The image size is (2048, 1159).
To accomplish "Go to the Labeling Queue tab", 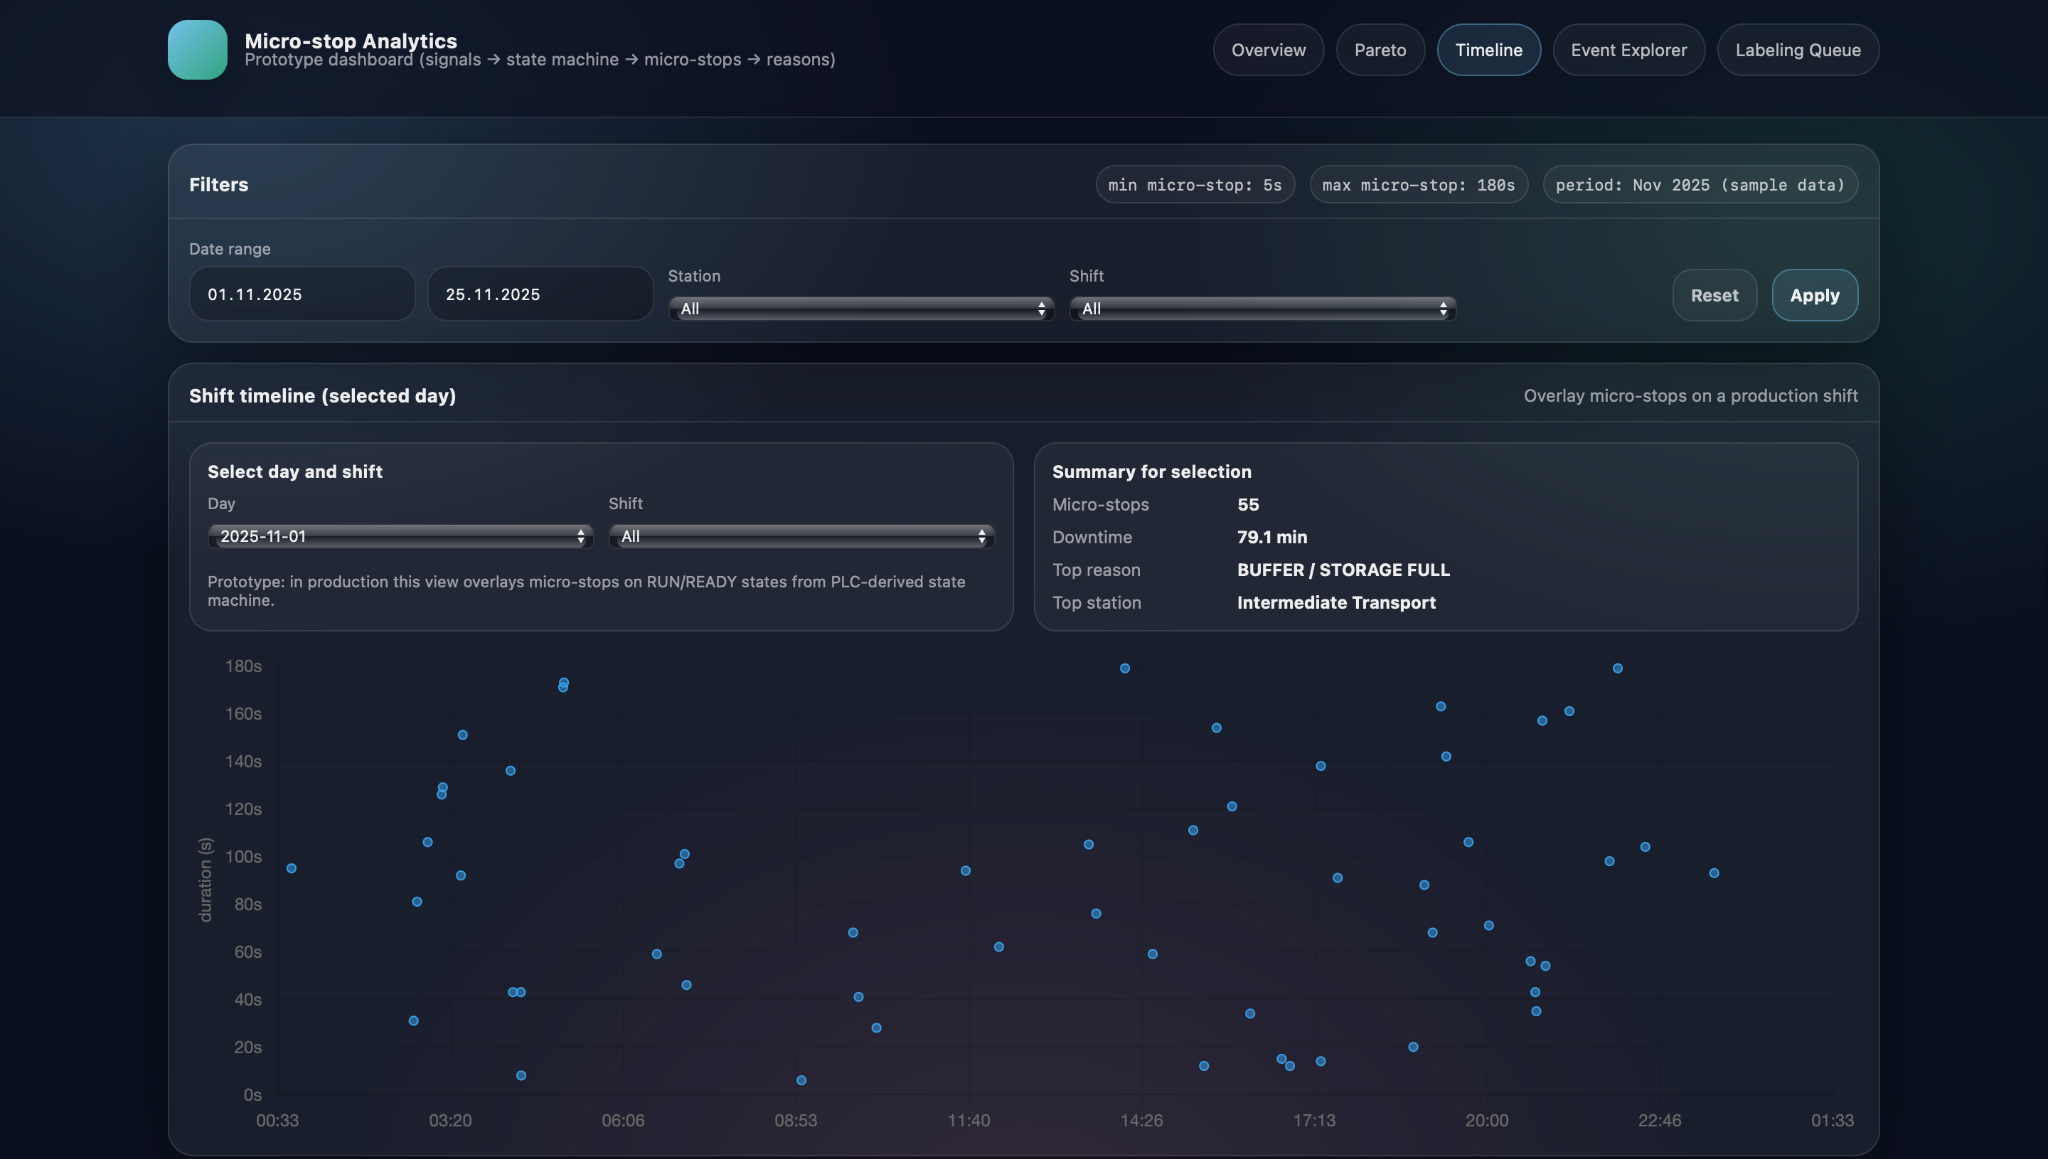I will coord(1796,50).
